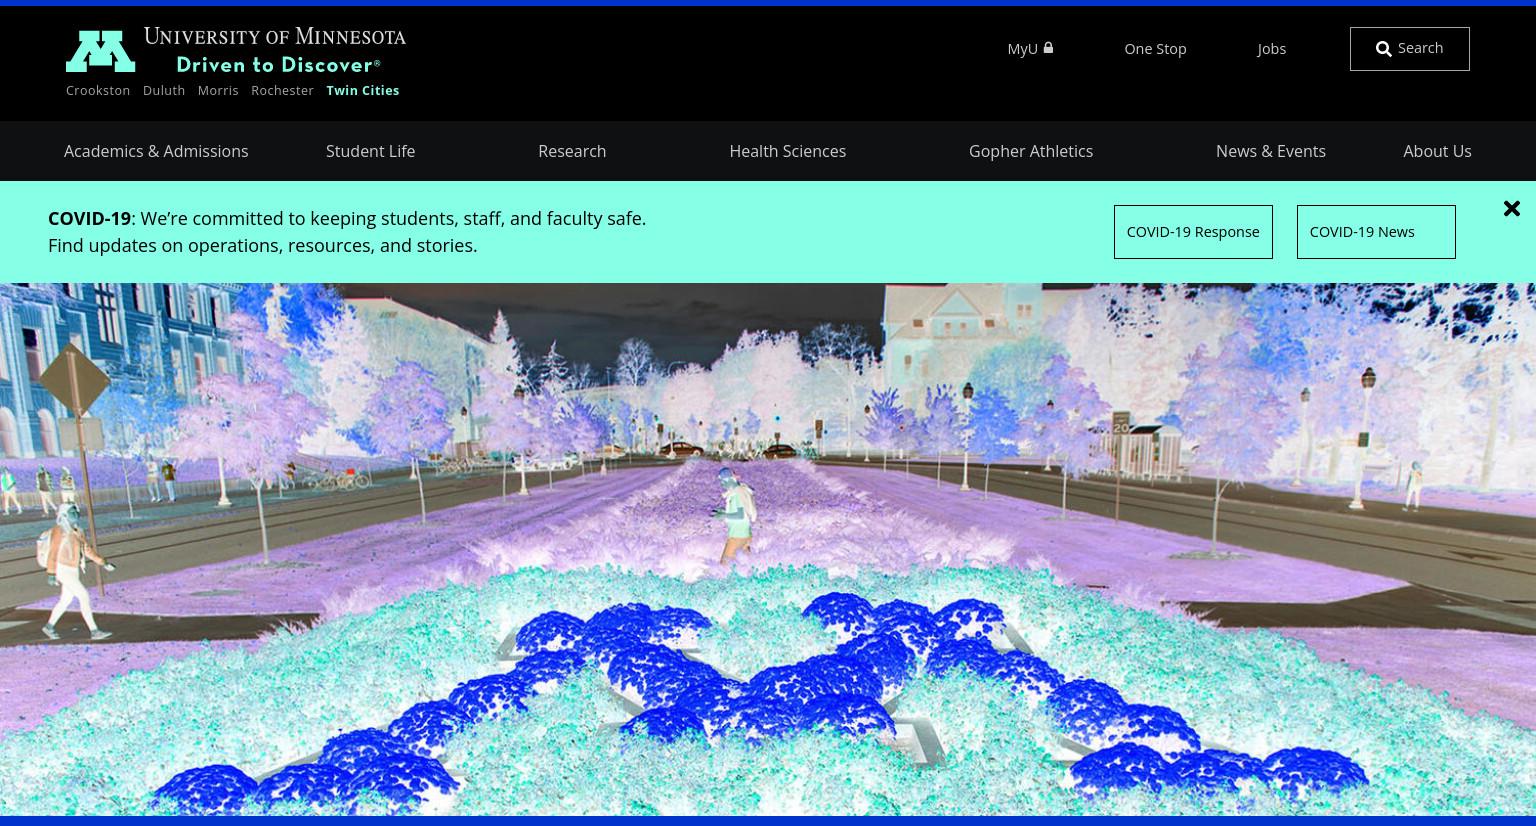Viewport: 1536px width, 826px height.
Task: Click the COVID-19 News button
Action: pos(1376,232)
